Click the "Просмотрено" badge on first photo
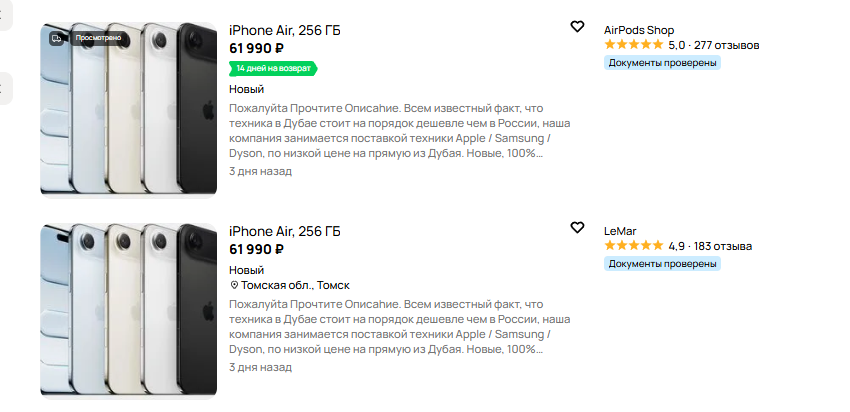 98,38
